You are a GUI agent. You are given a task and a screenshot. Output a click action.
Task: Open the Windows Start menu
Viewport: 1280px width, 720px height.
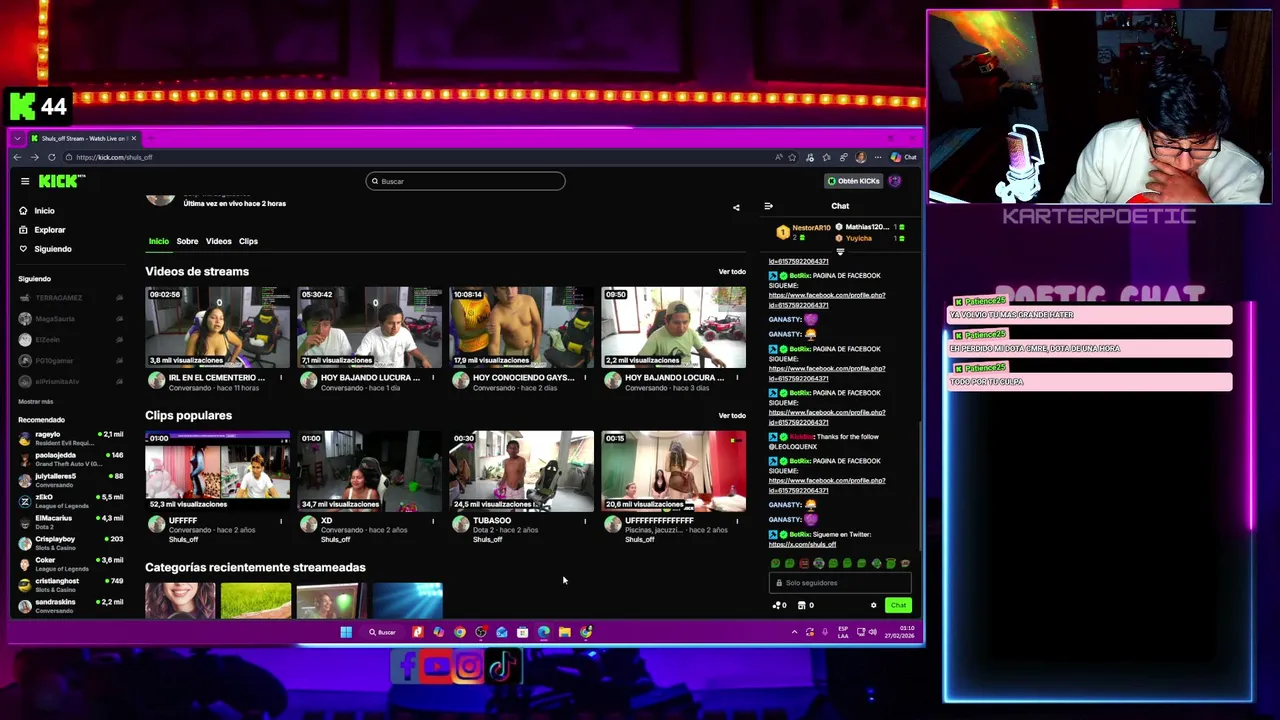[x=346, y=632]
